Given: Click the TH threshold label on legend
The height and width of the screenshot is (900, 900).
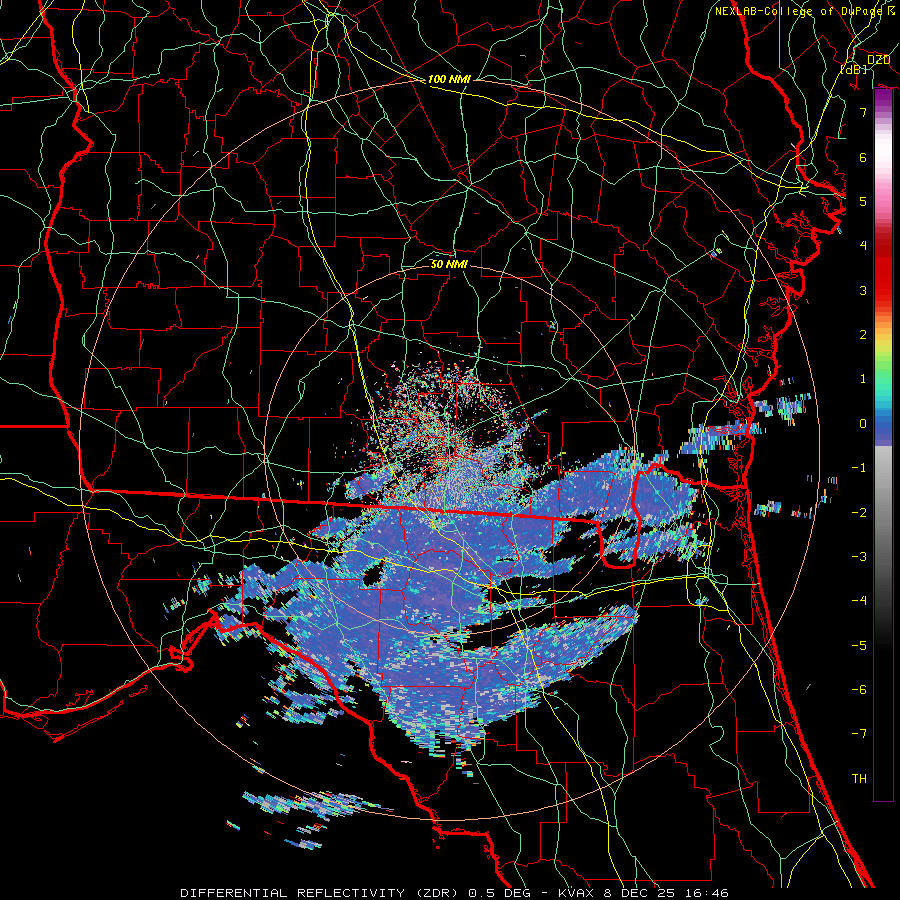Looking at the screenshot, I should 859,779.
